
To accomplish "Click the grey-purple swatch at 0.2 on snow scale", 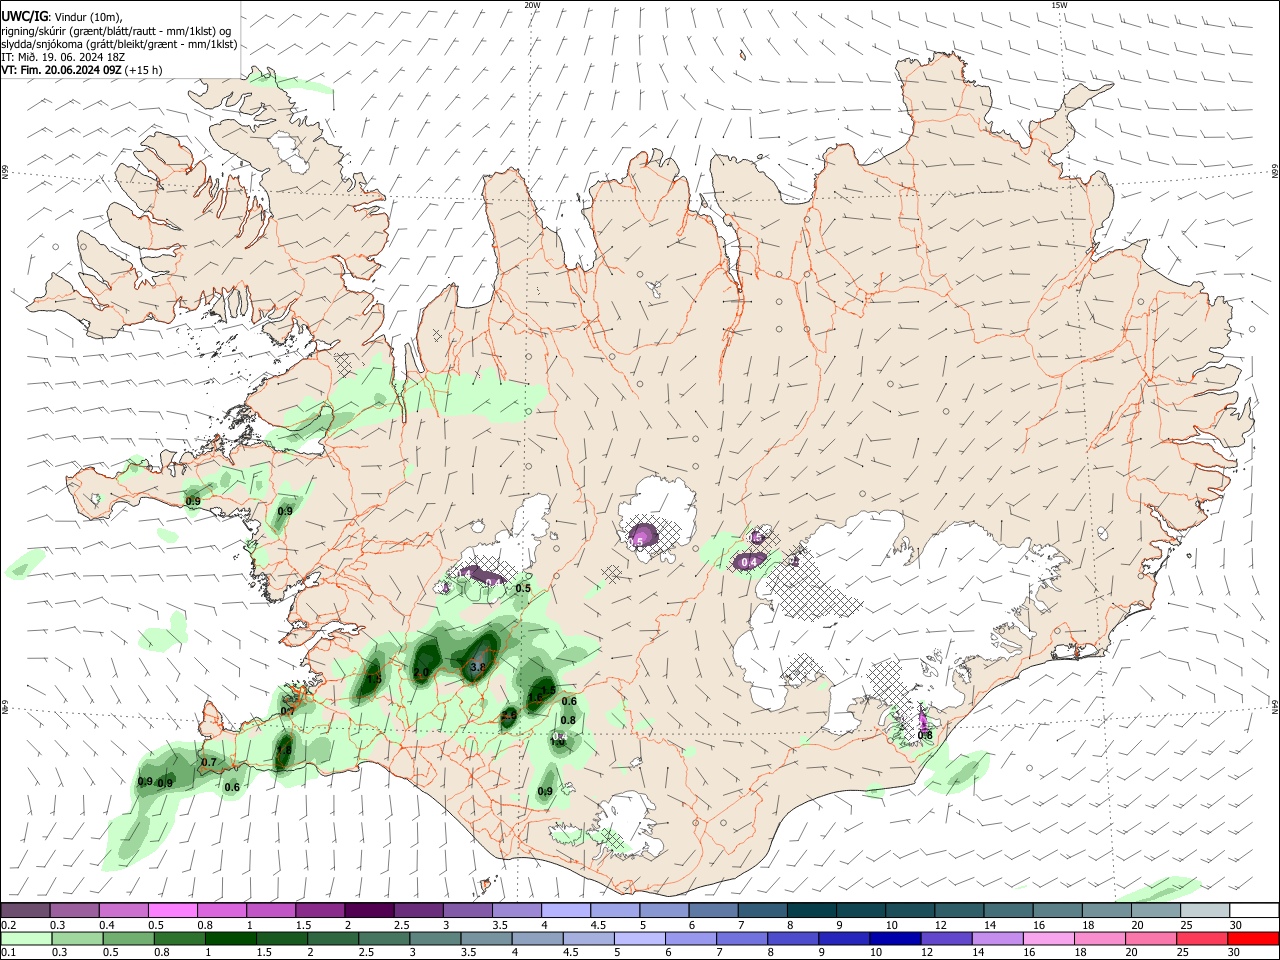I will pyautogui.click(x=25, y=910).
